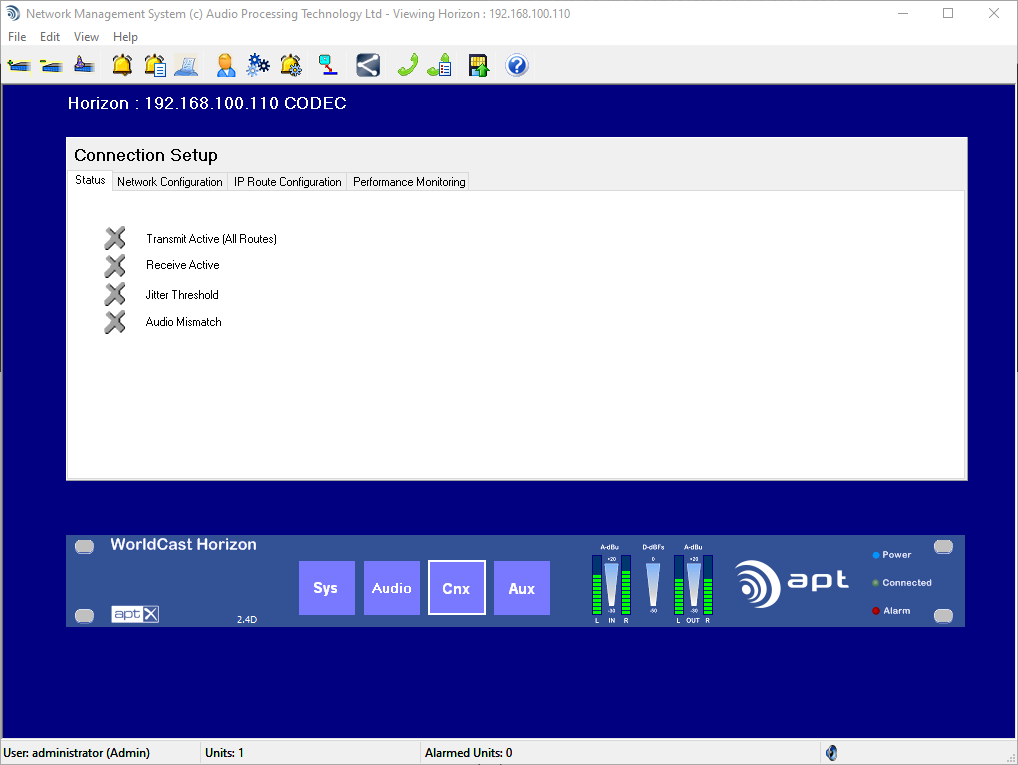The image size is (1018, 765).
Task: Click the Connected LED indicator
Action: 876,583
